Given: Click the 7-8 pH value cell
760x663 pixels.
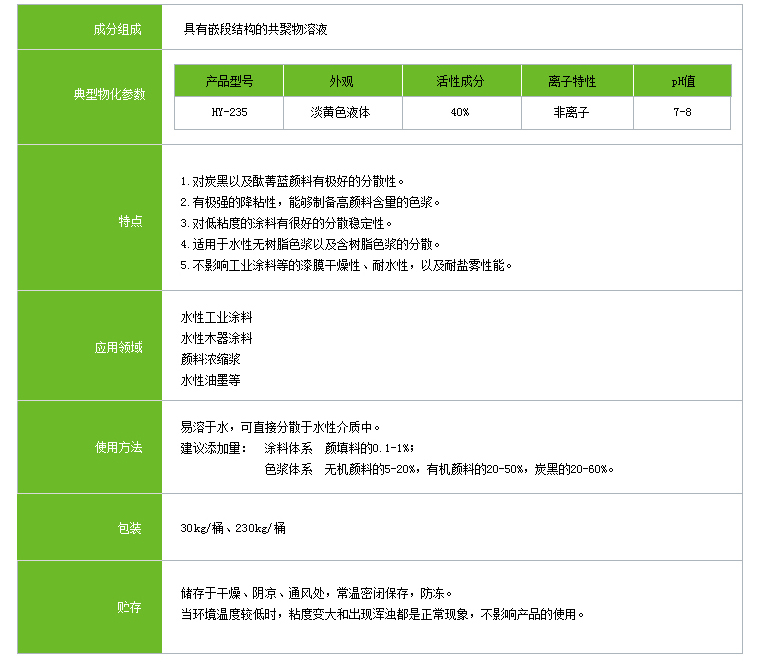Looking at the screenshot, I should (682, 112).
